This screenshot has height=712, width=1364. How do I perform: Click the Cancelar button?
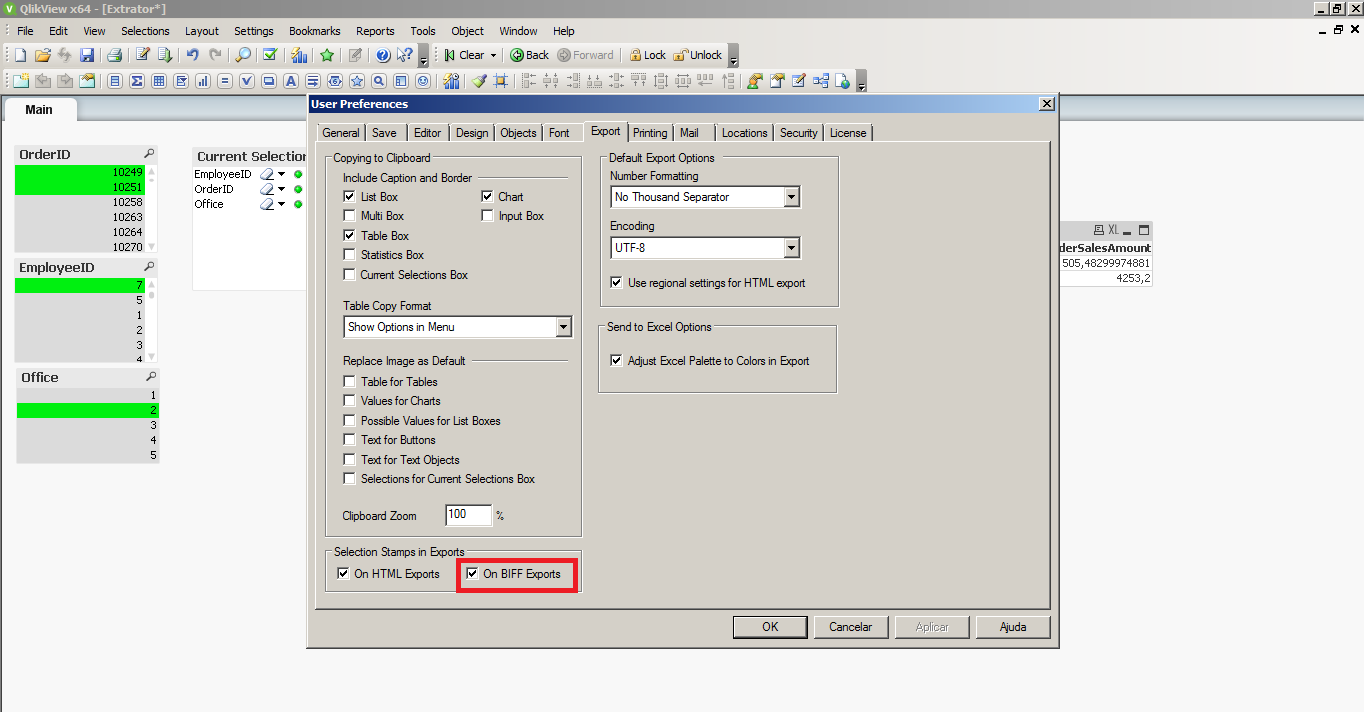coord(850,627)
